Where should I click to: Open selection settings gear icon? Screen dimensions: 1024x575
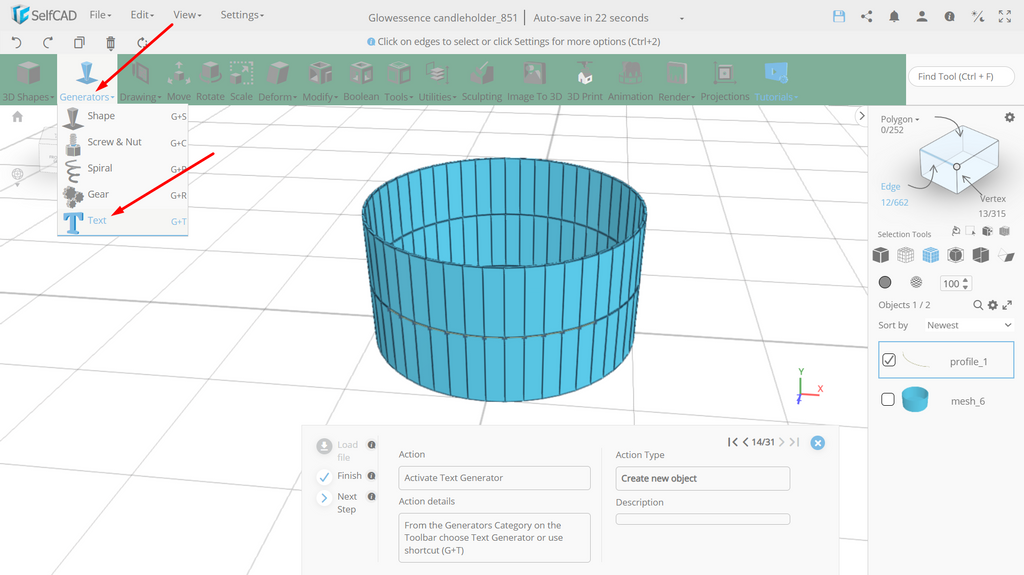[x=1010, y=118]
